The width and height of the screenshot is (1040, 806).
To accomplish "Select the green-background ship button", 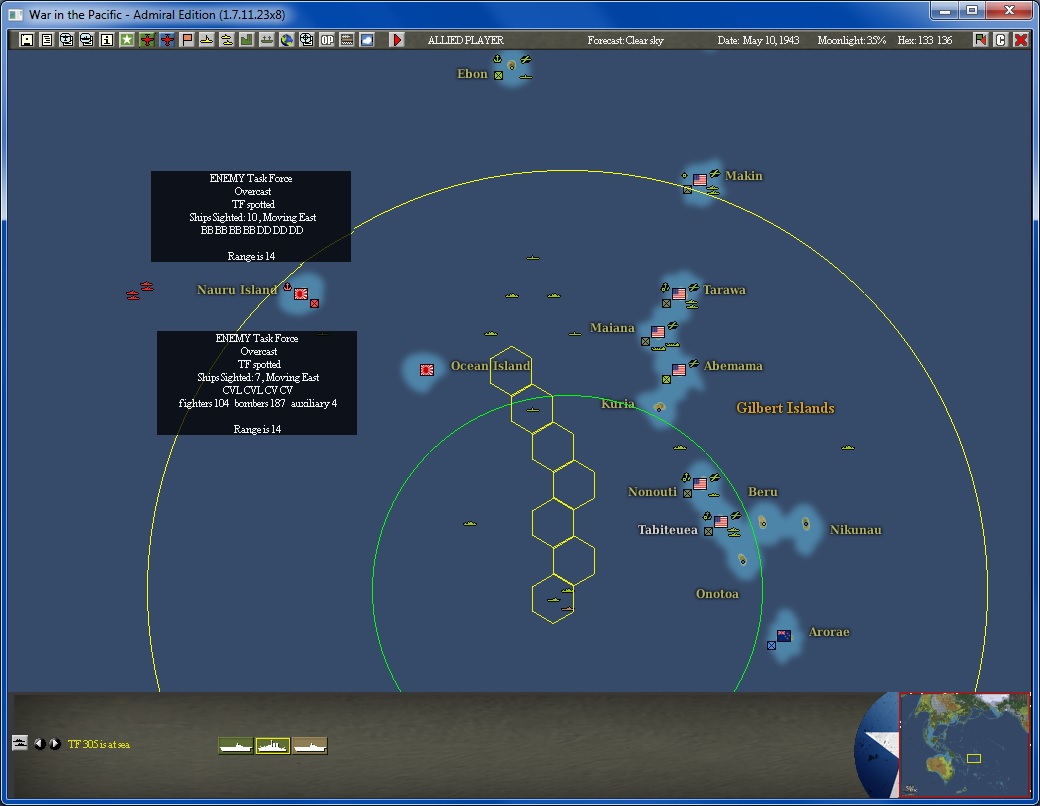I will pyautogui.click(x=235, y=746).
